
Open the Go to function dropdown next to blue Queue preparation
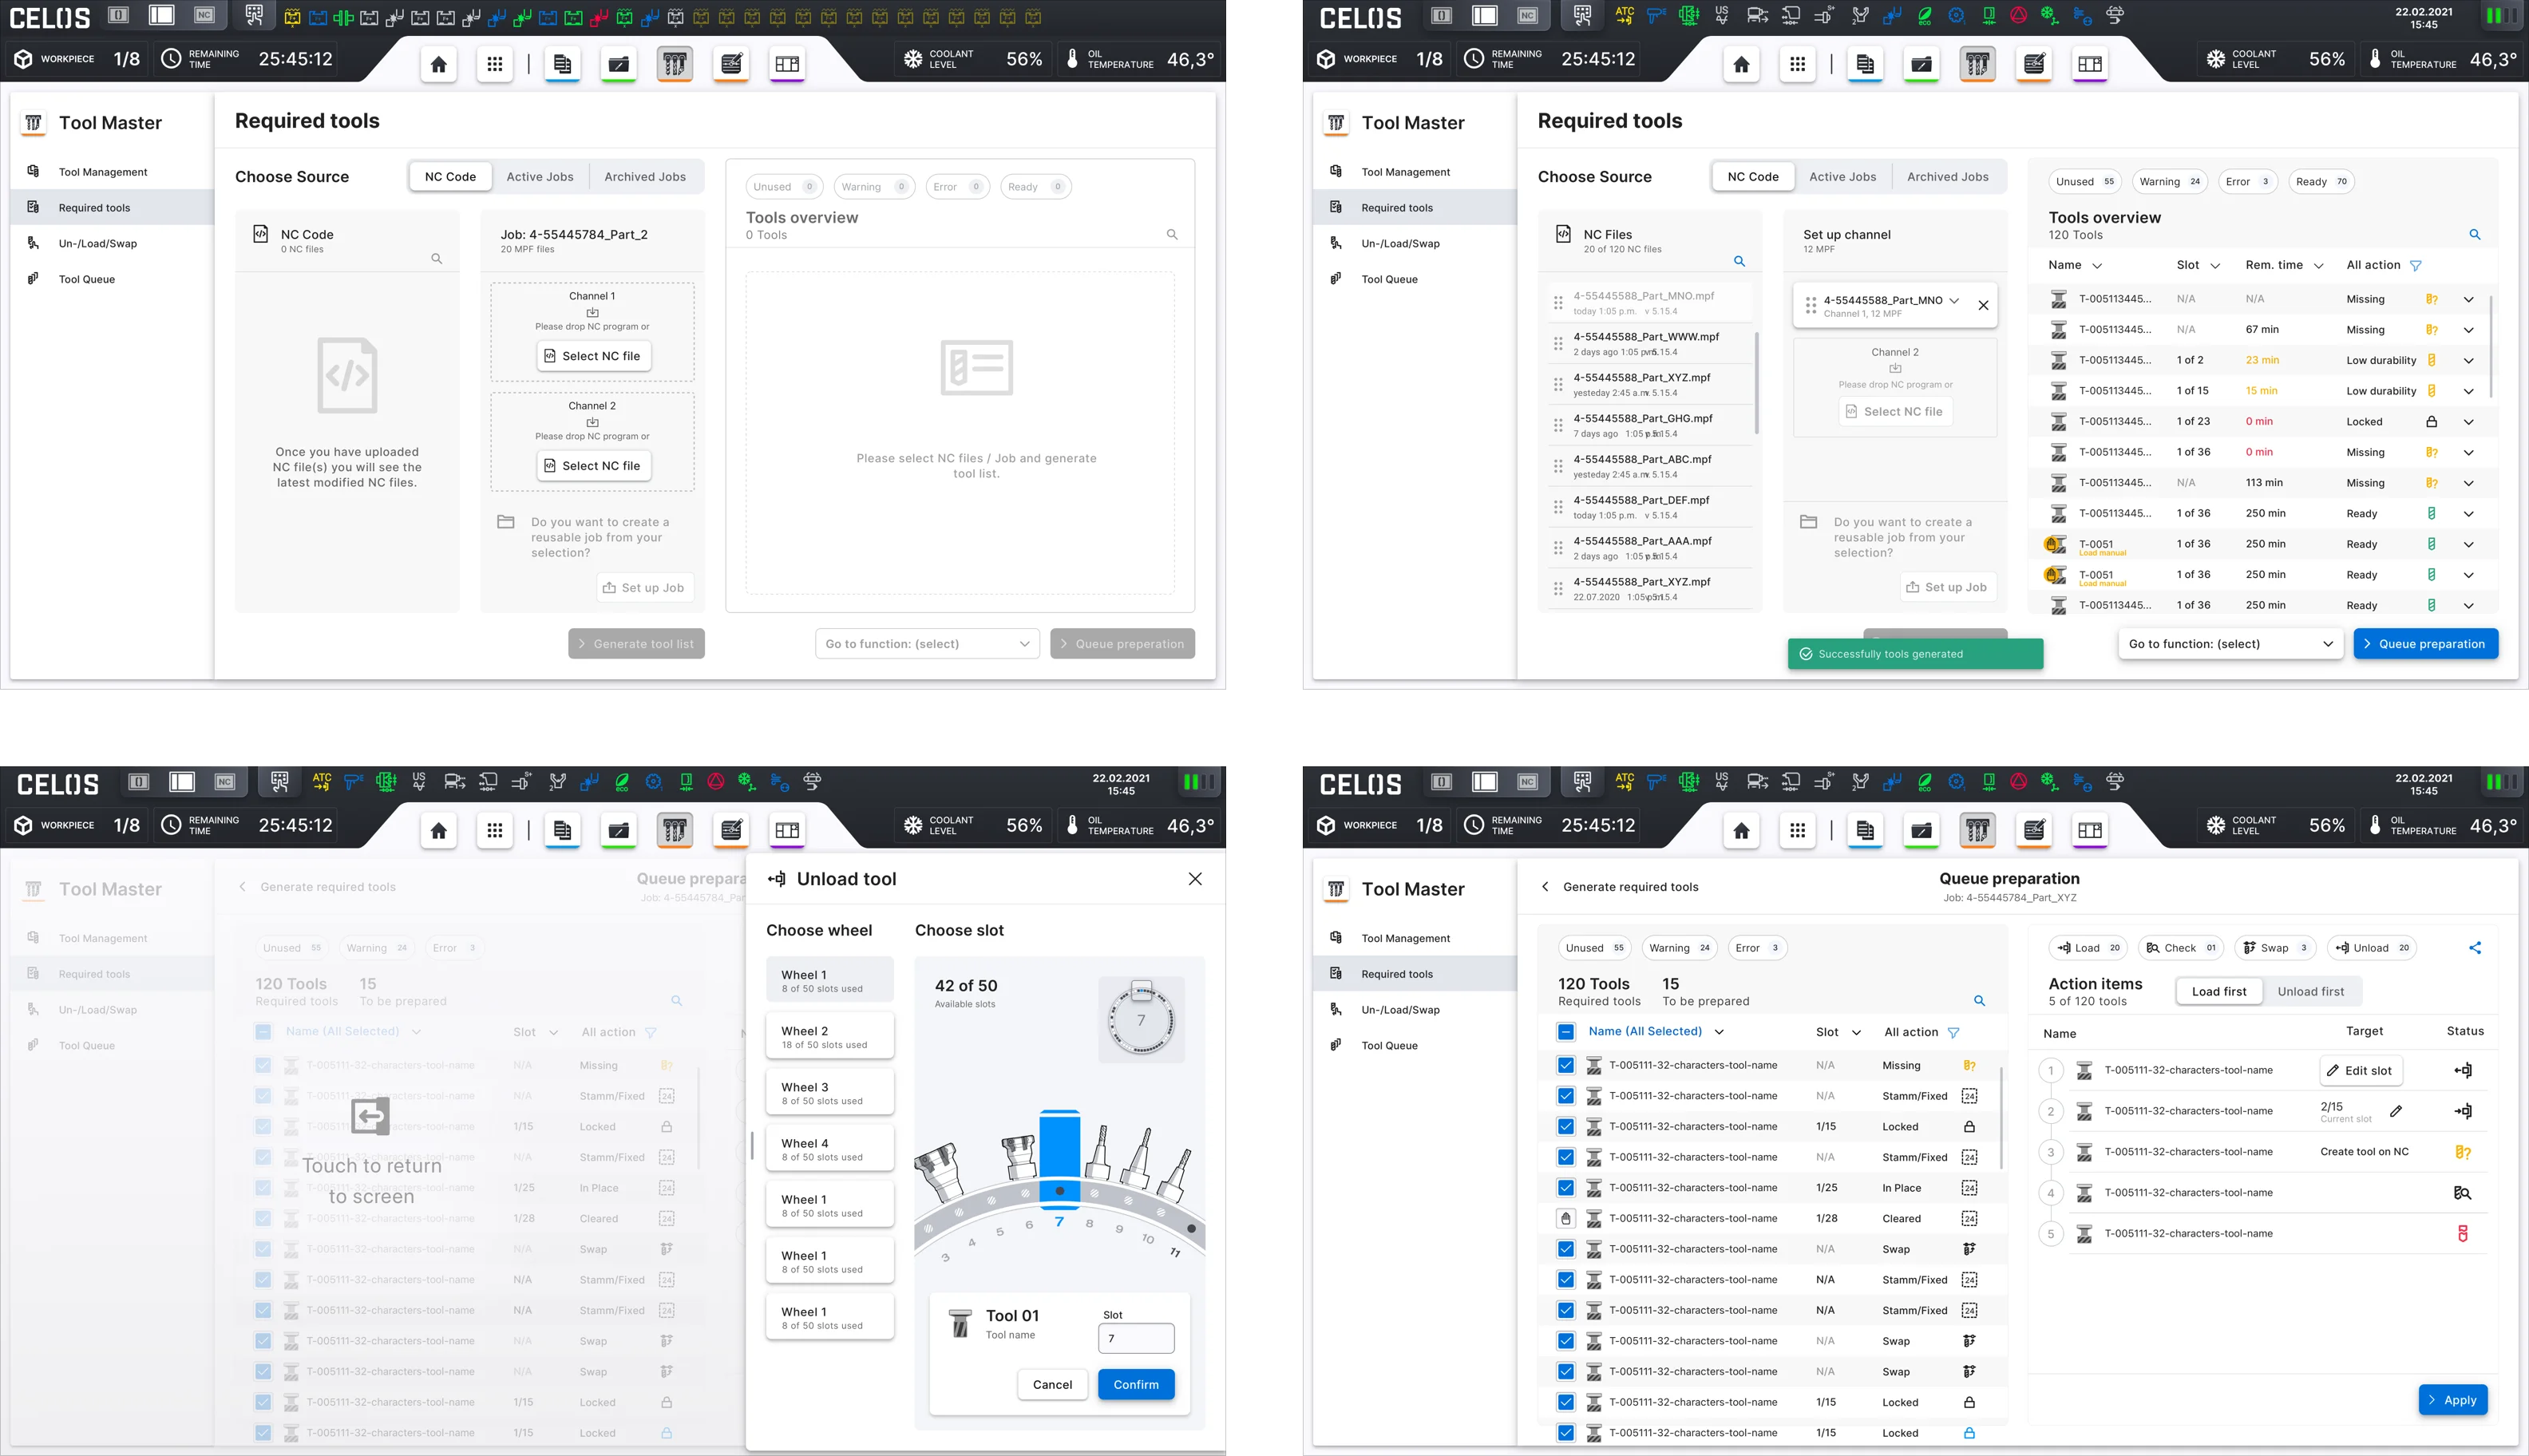click(x=2230, y=644)
